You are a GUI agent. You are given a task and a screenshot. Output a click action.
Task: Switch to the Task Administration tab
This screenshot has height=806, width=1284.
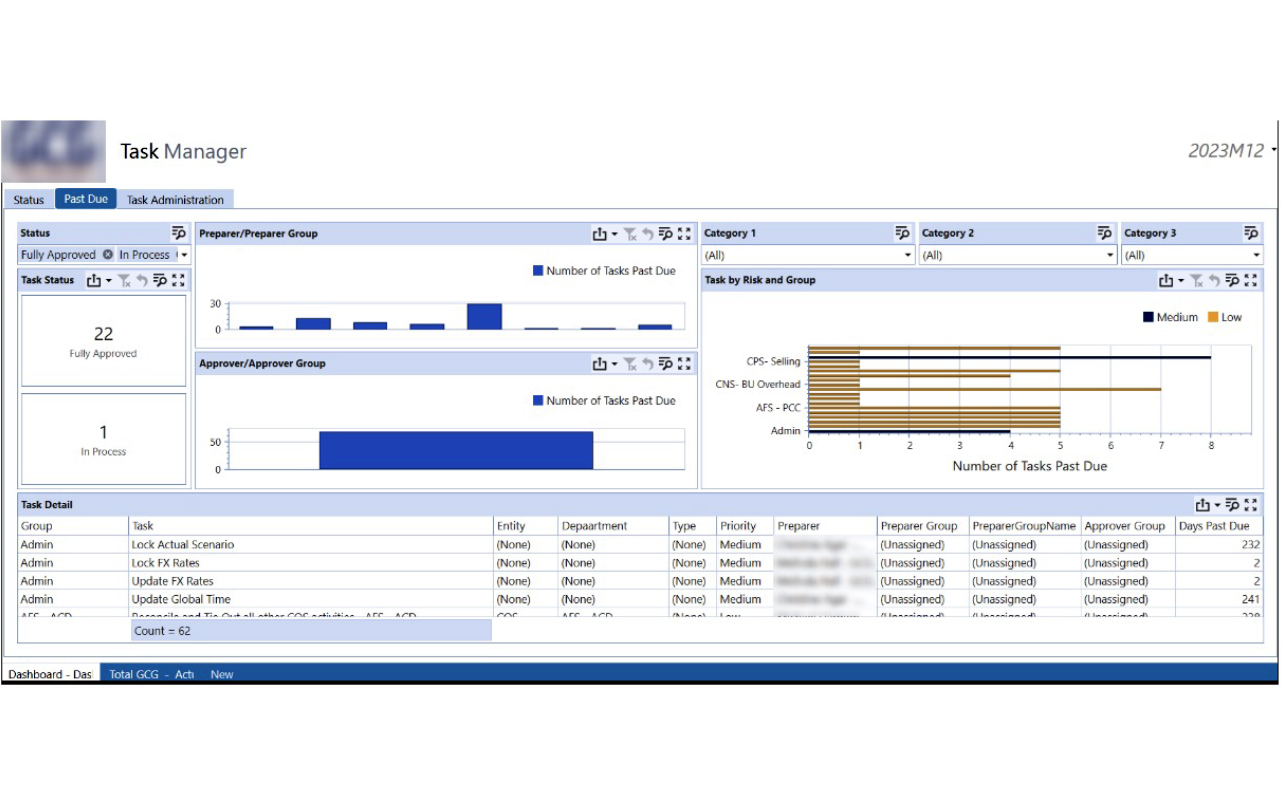click(x=175, y=200)
